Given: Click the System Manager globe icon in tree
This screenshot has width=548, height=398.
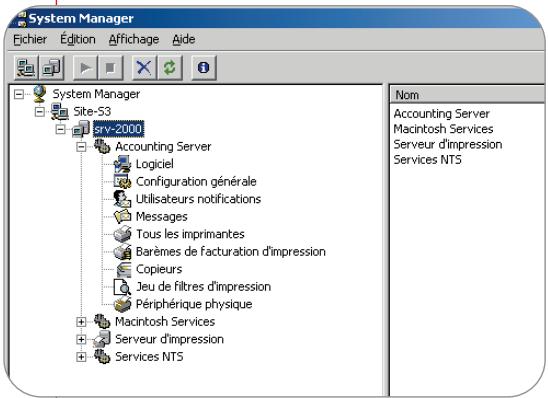Looking at the screenshot, I should (x=39, y=94).
